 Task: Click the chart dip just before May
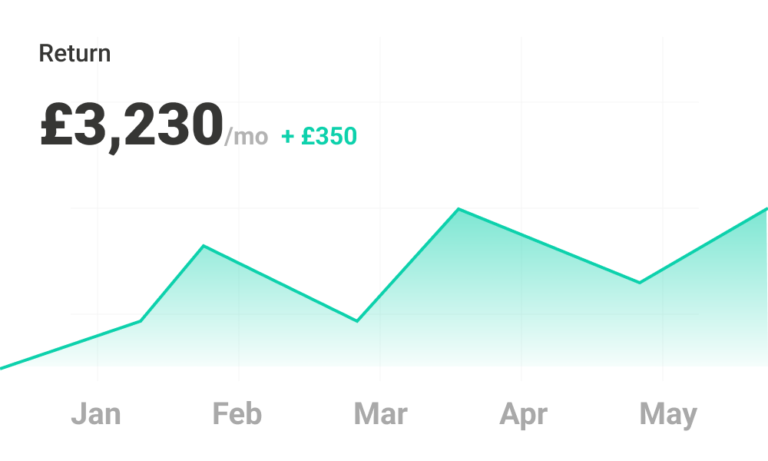[x=639, y=282]
